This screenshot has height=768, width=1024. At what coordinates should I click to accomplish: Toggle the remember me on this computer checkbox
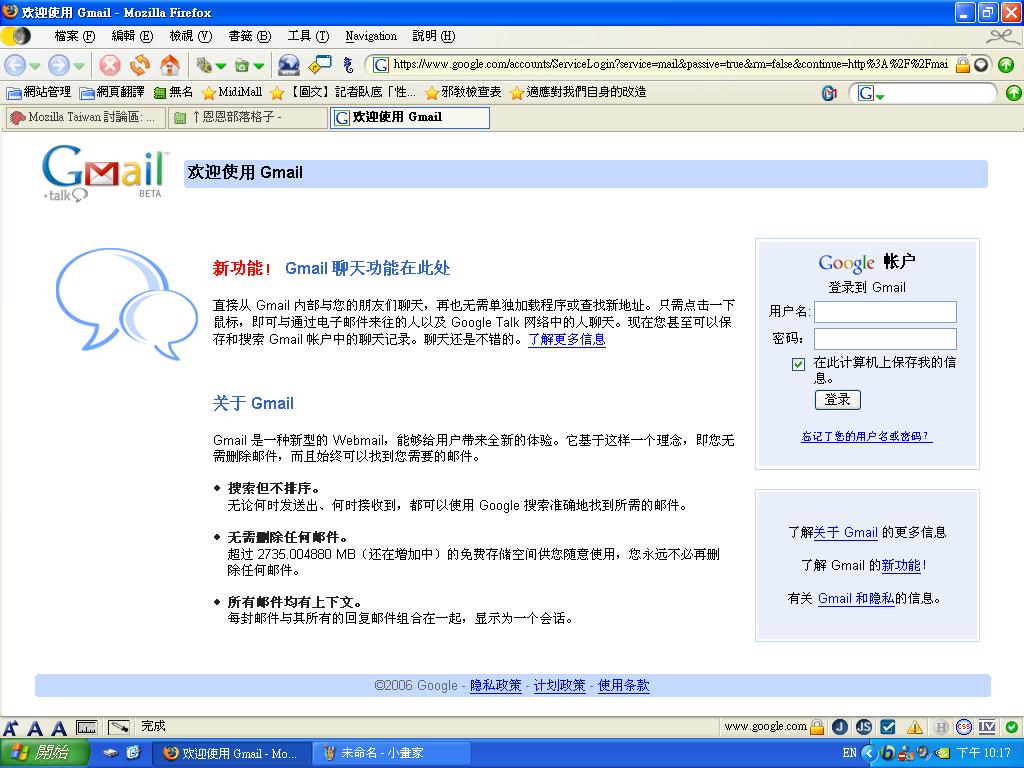coord(798,364)
